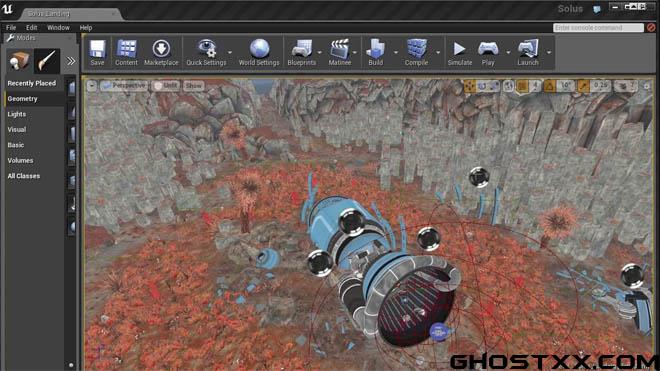Open Quick Settings dropdown arrow
660x371 pixels.
coord(230,53)
